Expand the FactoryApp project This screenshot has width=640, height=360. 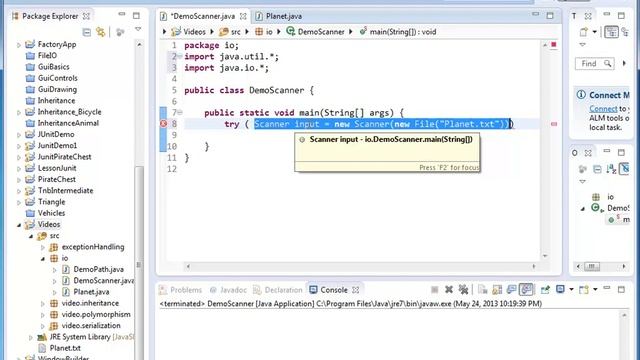point(19,45)
